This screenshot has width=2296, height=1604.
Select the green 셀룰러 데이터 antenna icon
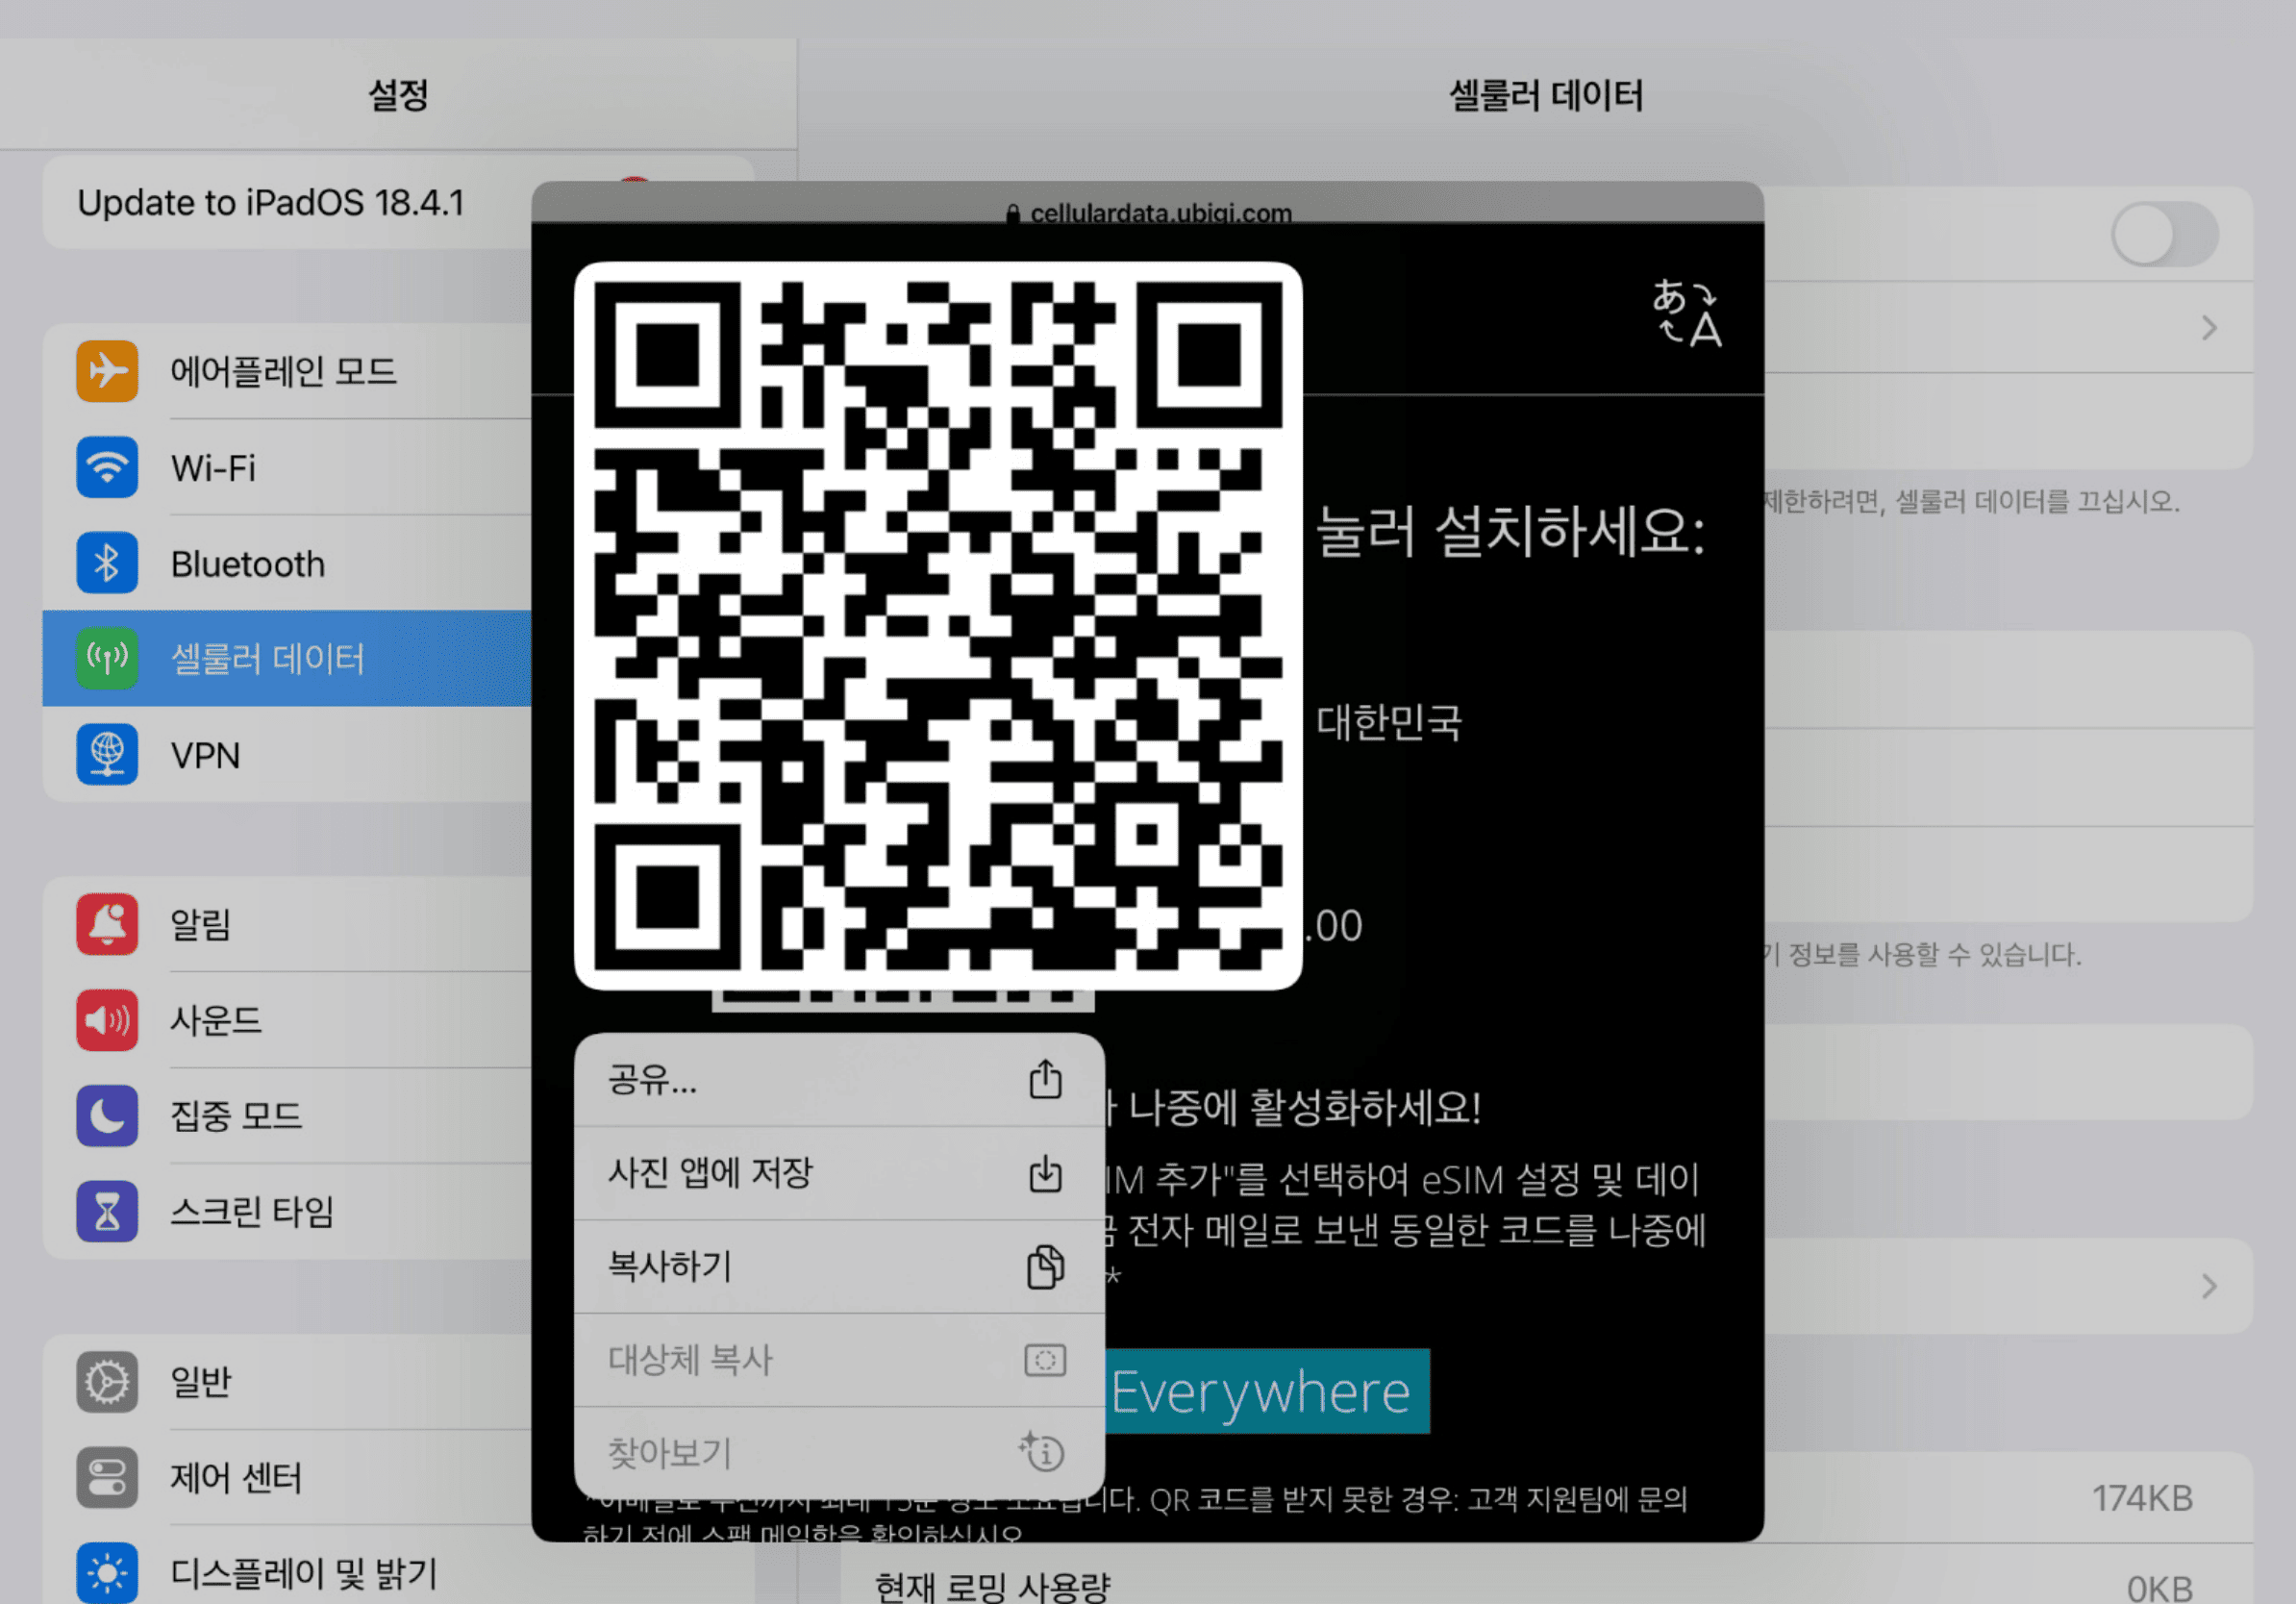tap(107, 658)
